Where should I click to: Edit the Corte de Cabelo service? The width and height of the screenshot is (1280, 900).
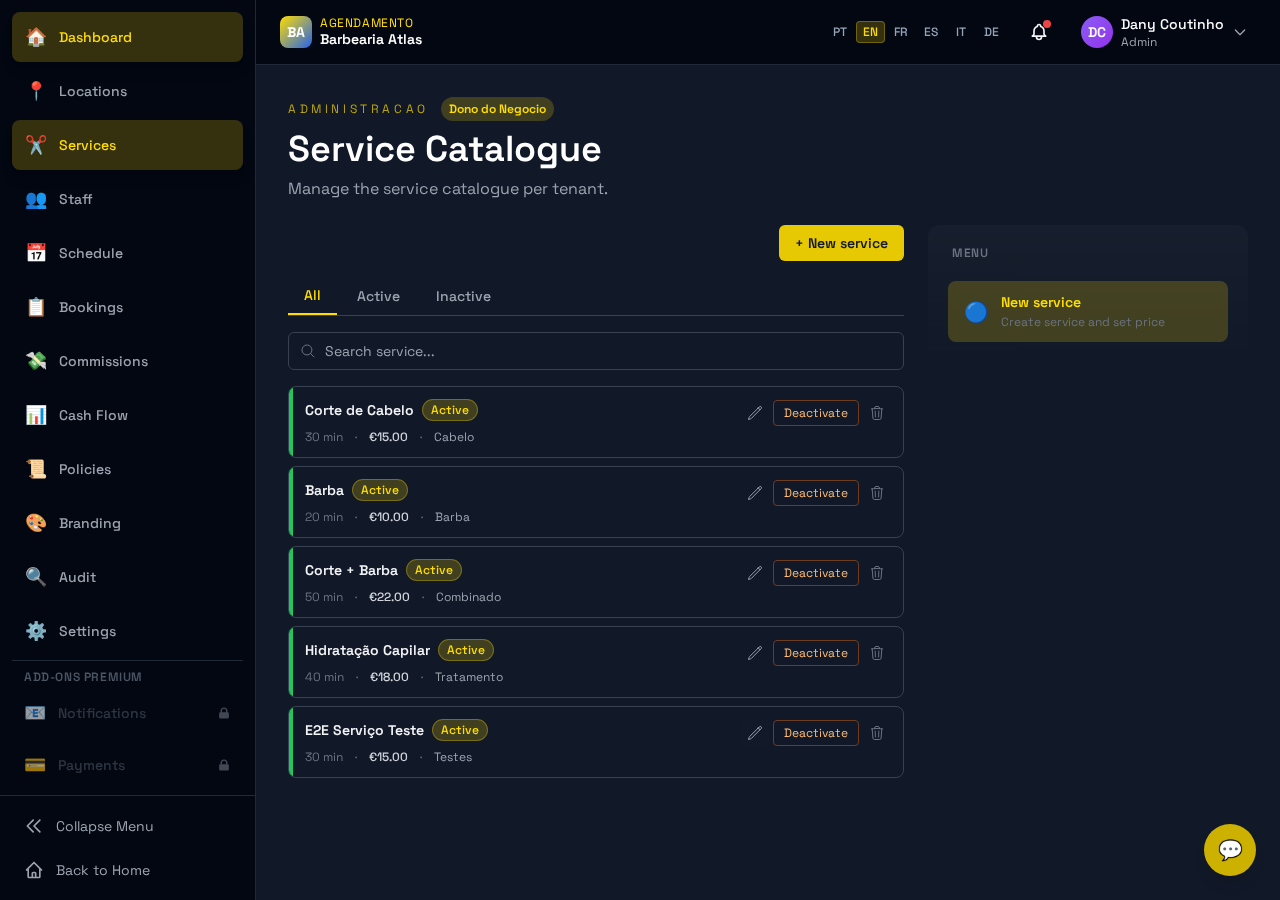coord(755,413)
